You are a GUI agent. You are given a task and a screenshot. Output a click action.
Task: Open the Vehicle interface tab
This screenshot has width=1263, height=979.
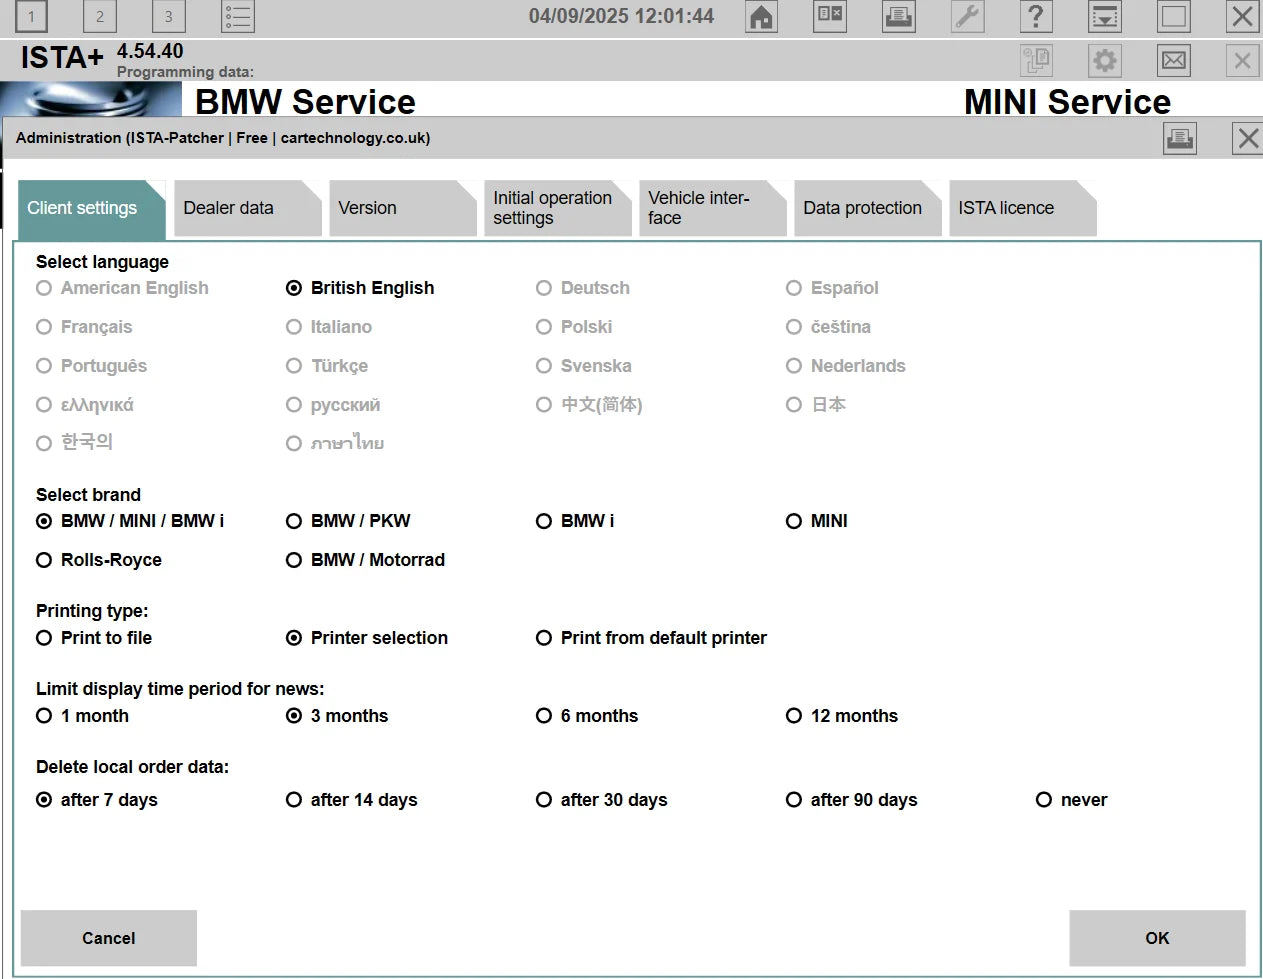(708, 208)
